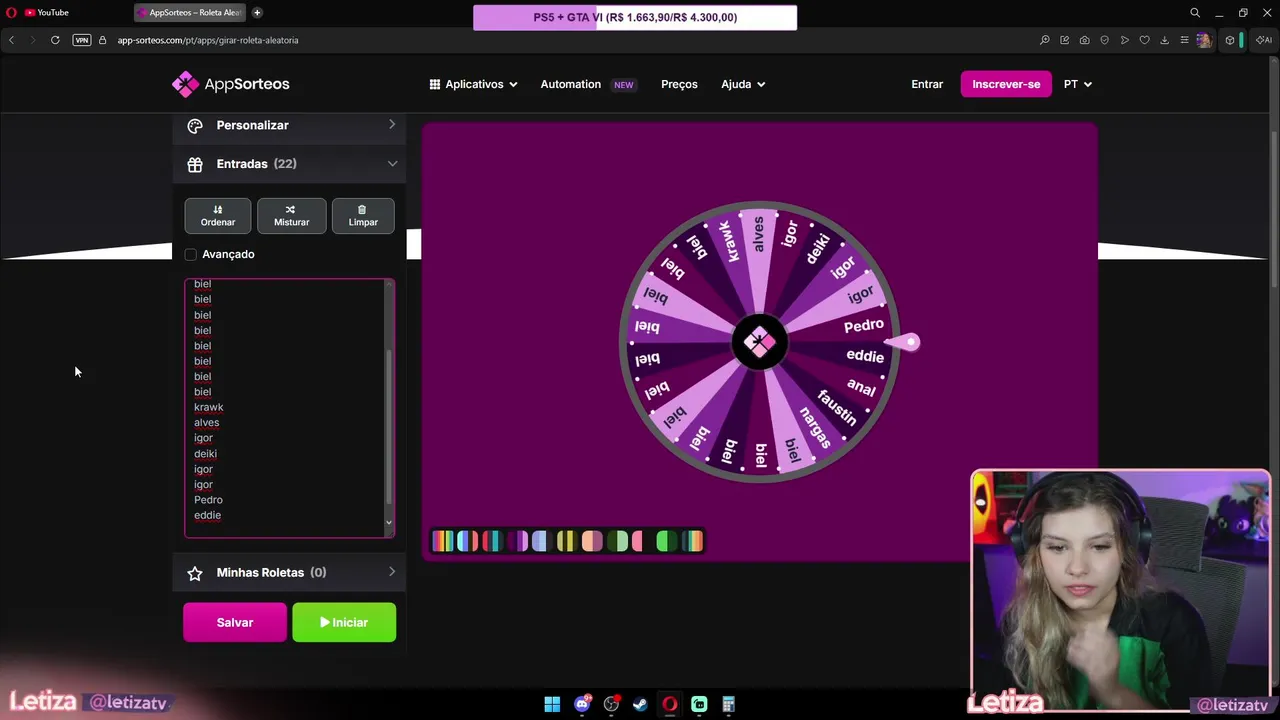Click the Entradas gift icon
The height and width of the screenshot is (720, 1280).
pos(195,164)
